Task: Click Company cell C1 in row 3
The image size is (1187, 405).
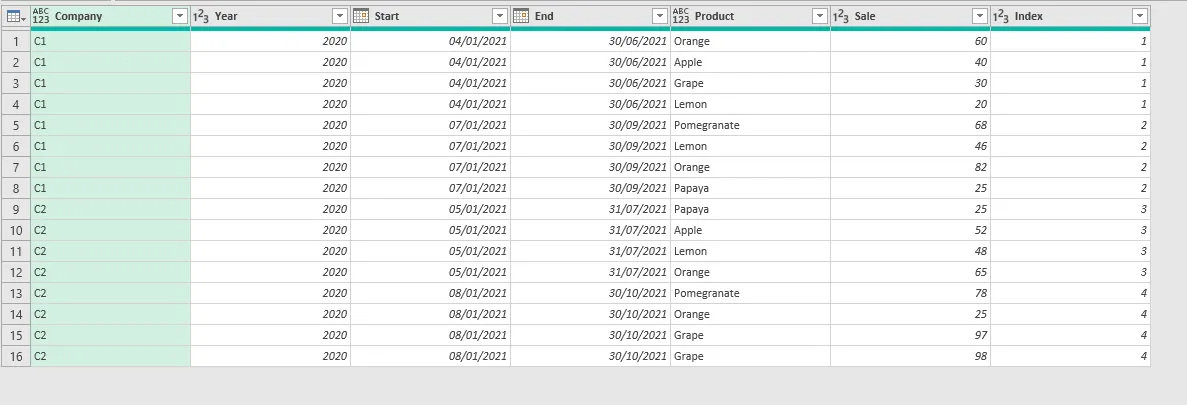Action: (111, 83)
